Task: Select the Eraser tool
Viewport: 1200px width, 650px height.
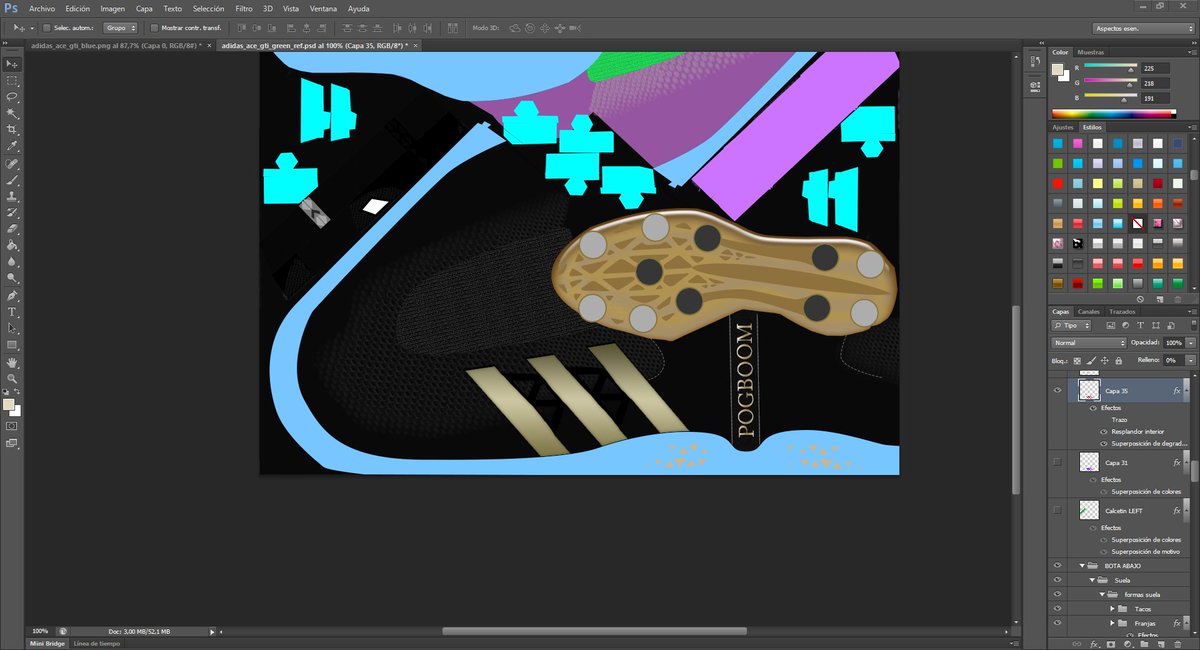Action: point(12,229)
